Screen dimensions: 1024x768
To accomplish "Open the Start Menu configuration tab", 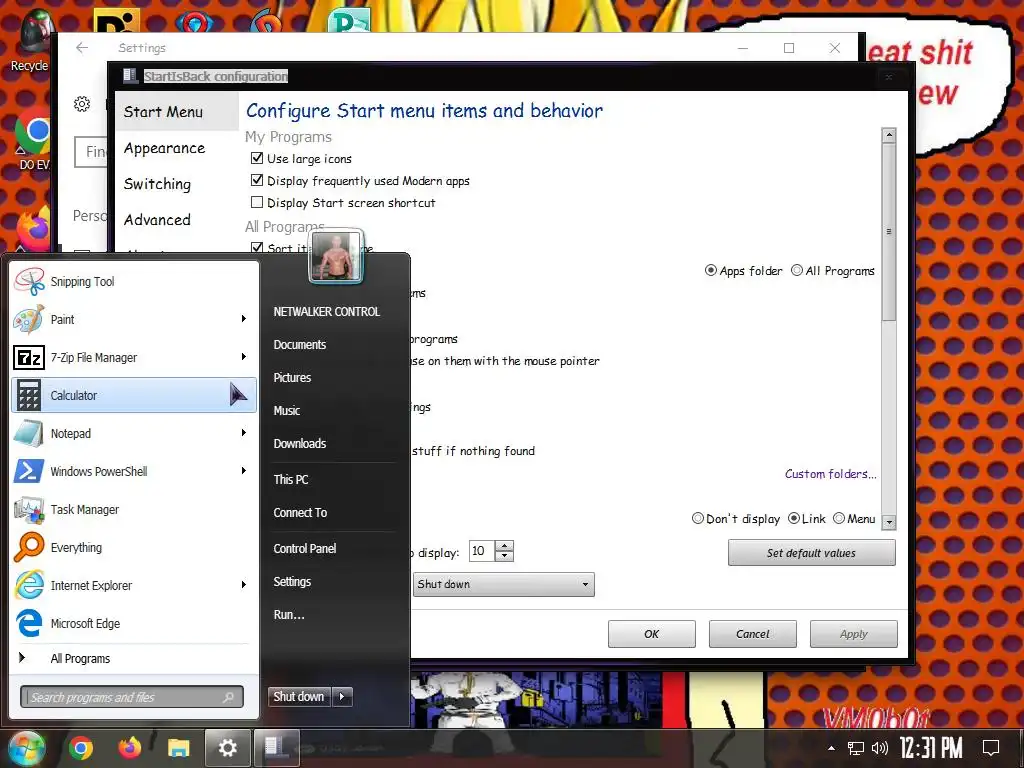I will 177,112.
